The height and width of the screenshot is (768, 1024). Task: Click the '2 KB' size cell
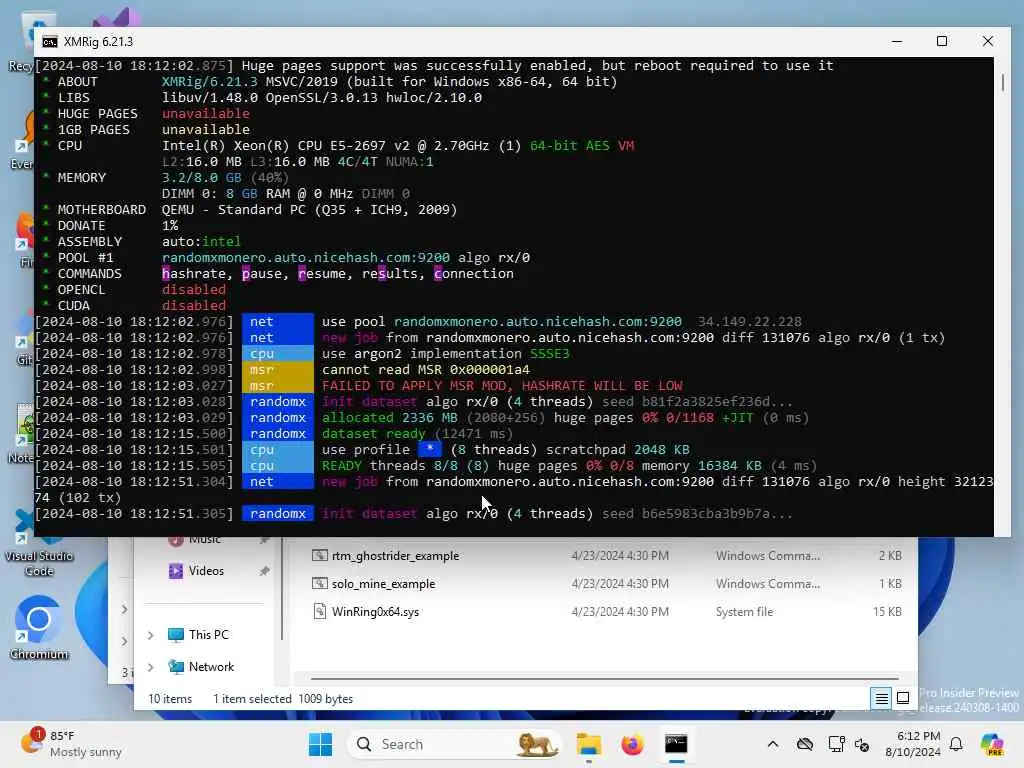pos(890,556)
